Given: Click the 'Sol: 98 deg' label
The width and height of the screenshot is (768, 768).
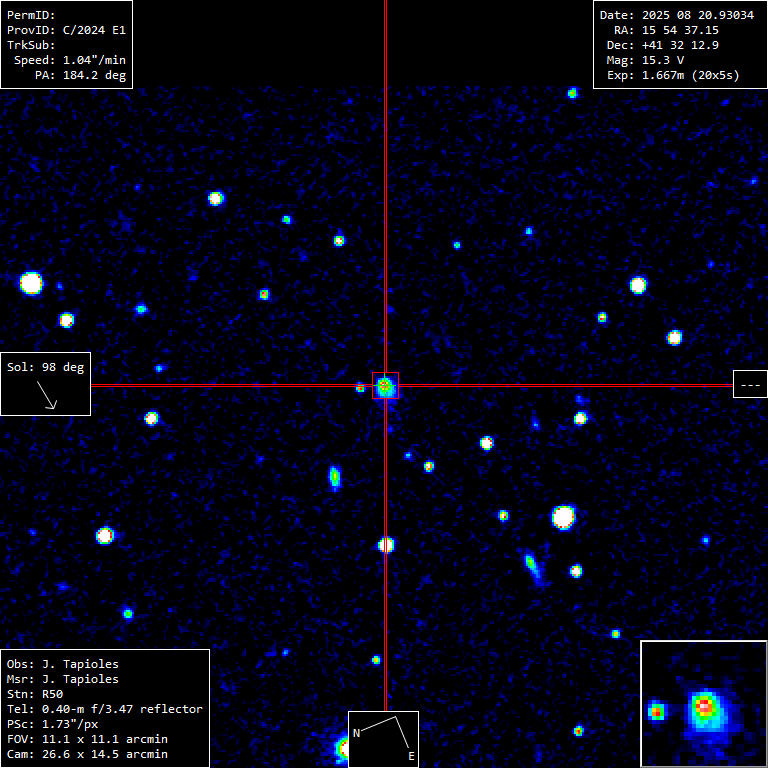Looking at the screenshot, I should (x=46, y=367).
